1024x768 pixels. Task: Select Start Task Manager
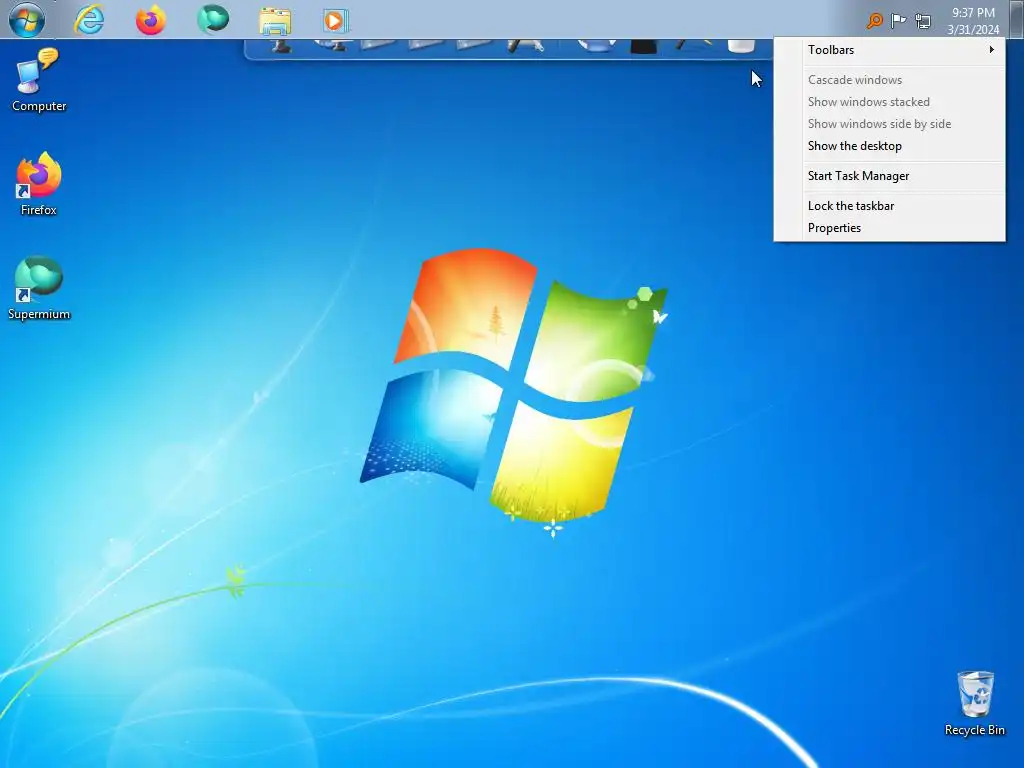(x=889, y=176)
